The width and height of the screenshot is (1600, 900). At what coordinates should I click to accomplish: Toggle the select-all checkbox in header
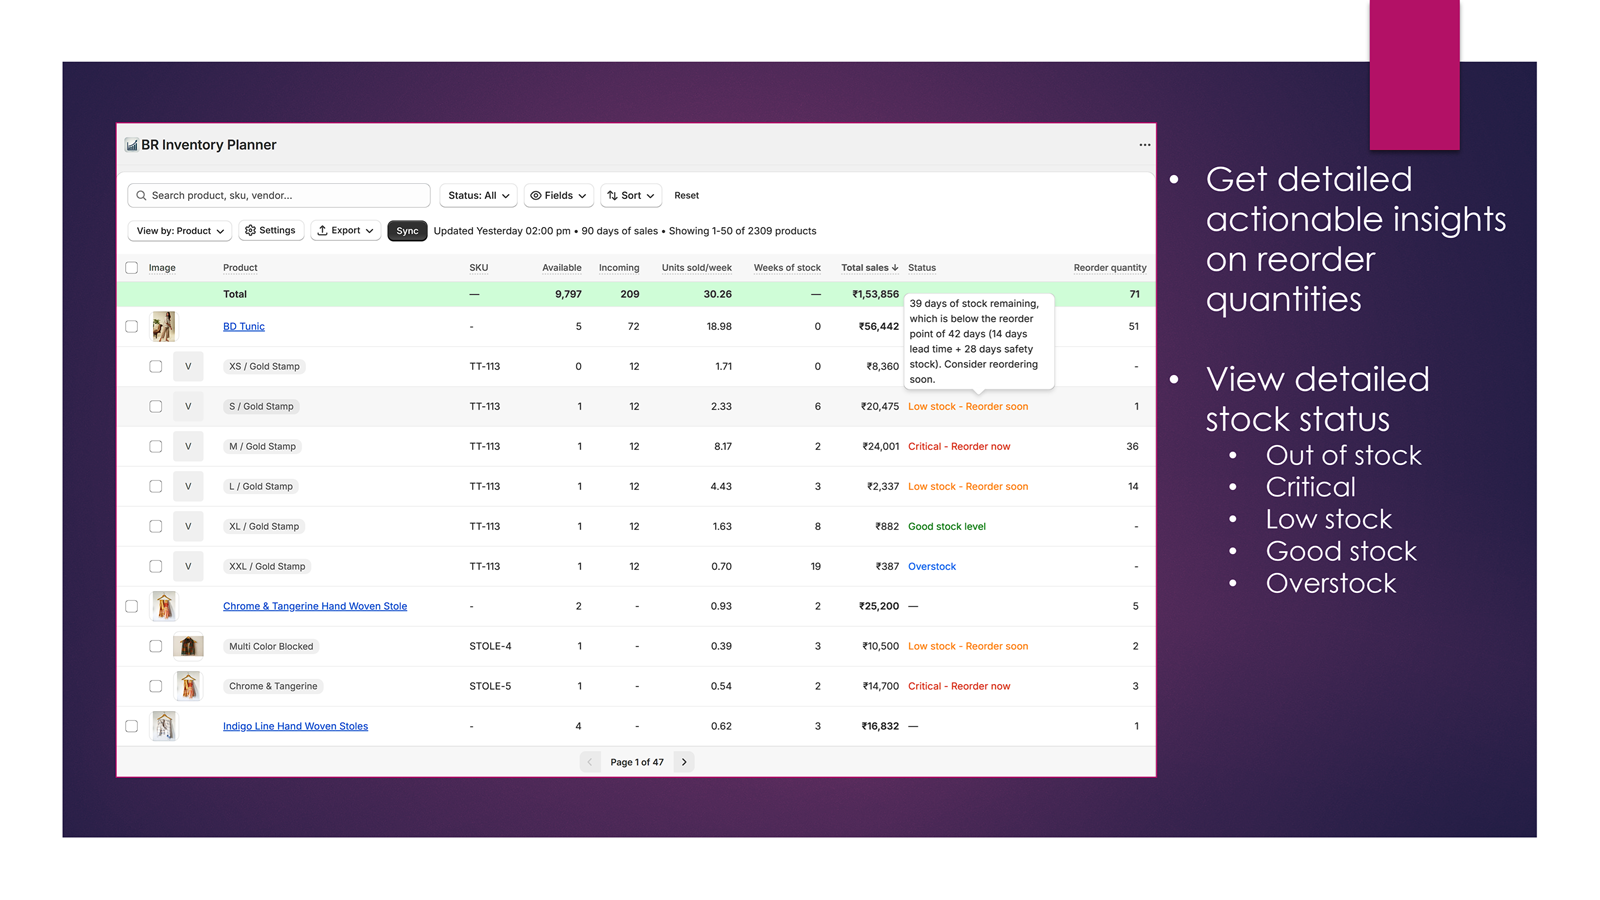[132, 268]
